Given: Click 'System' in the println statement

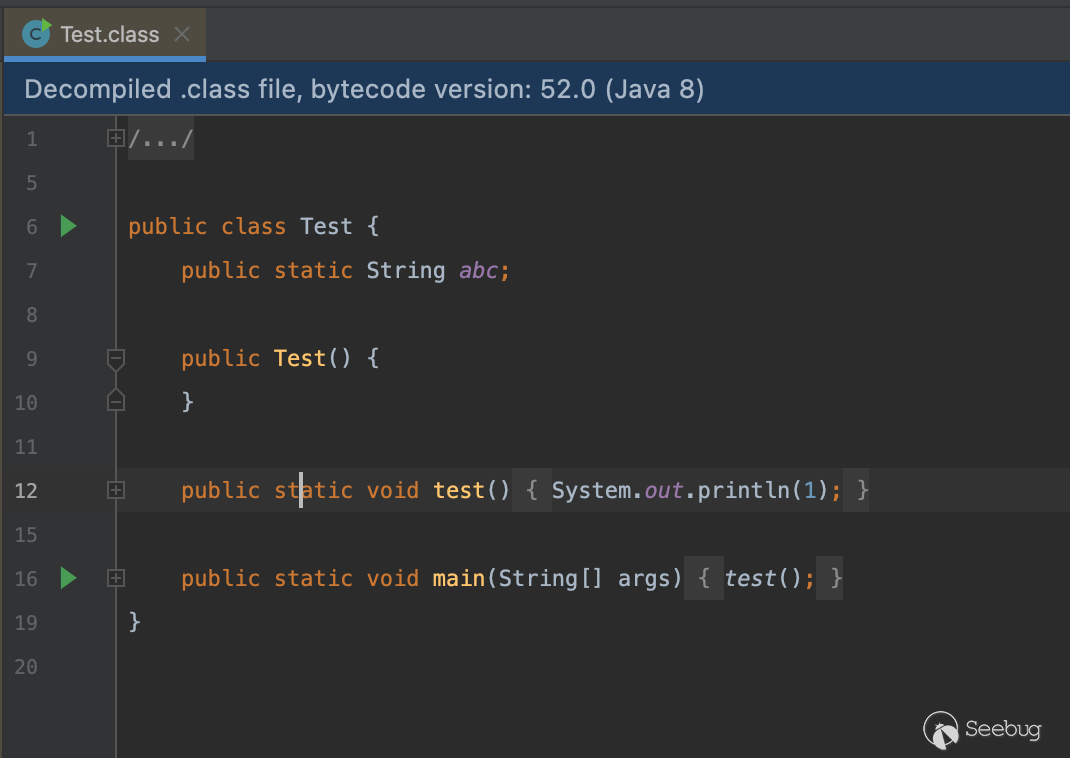Looking at the screenshot, I should 592,490.
